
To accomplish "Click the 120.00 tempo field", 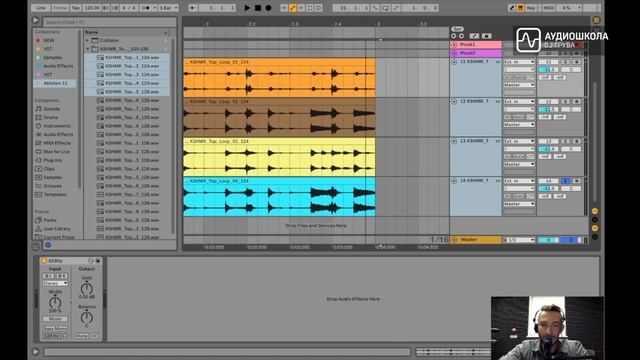I will click(x=91, y=8).
